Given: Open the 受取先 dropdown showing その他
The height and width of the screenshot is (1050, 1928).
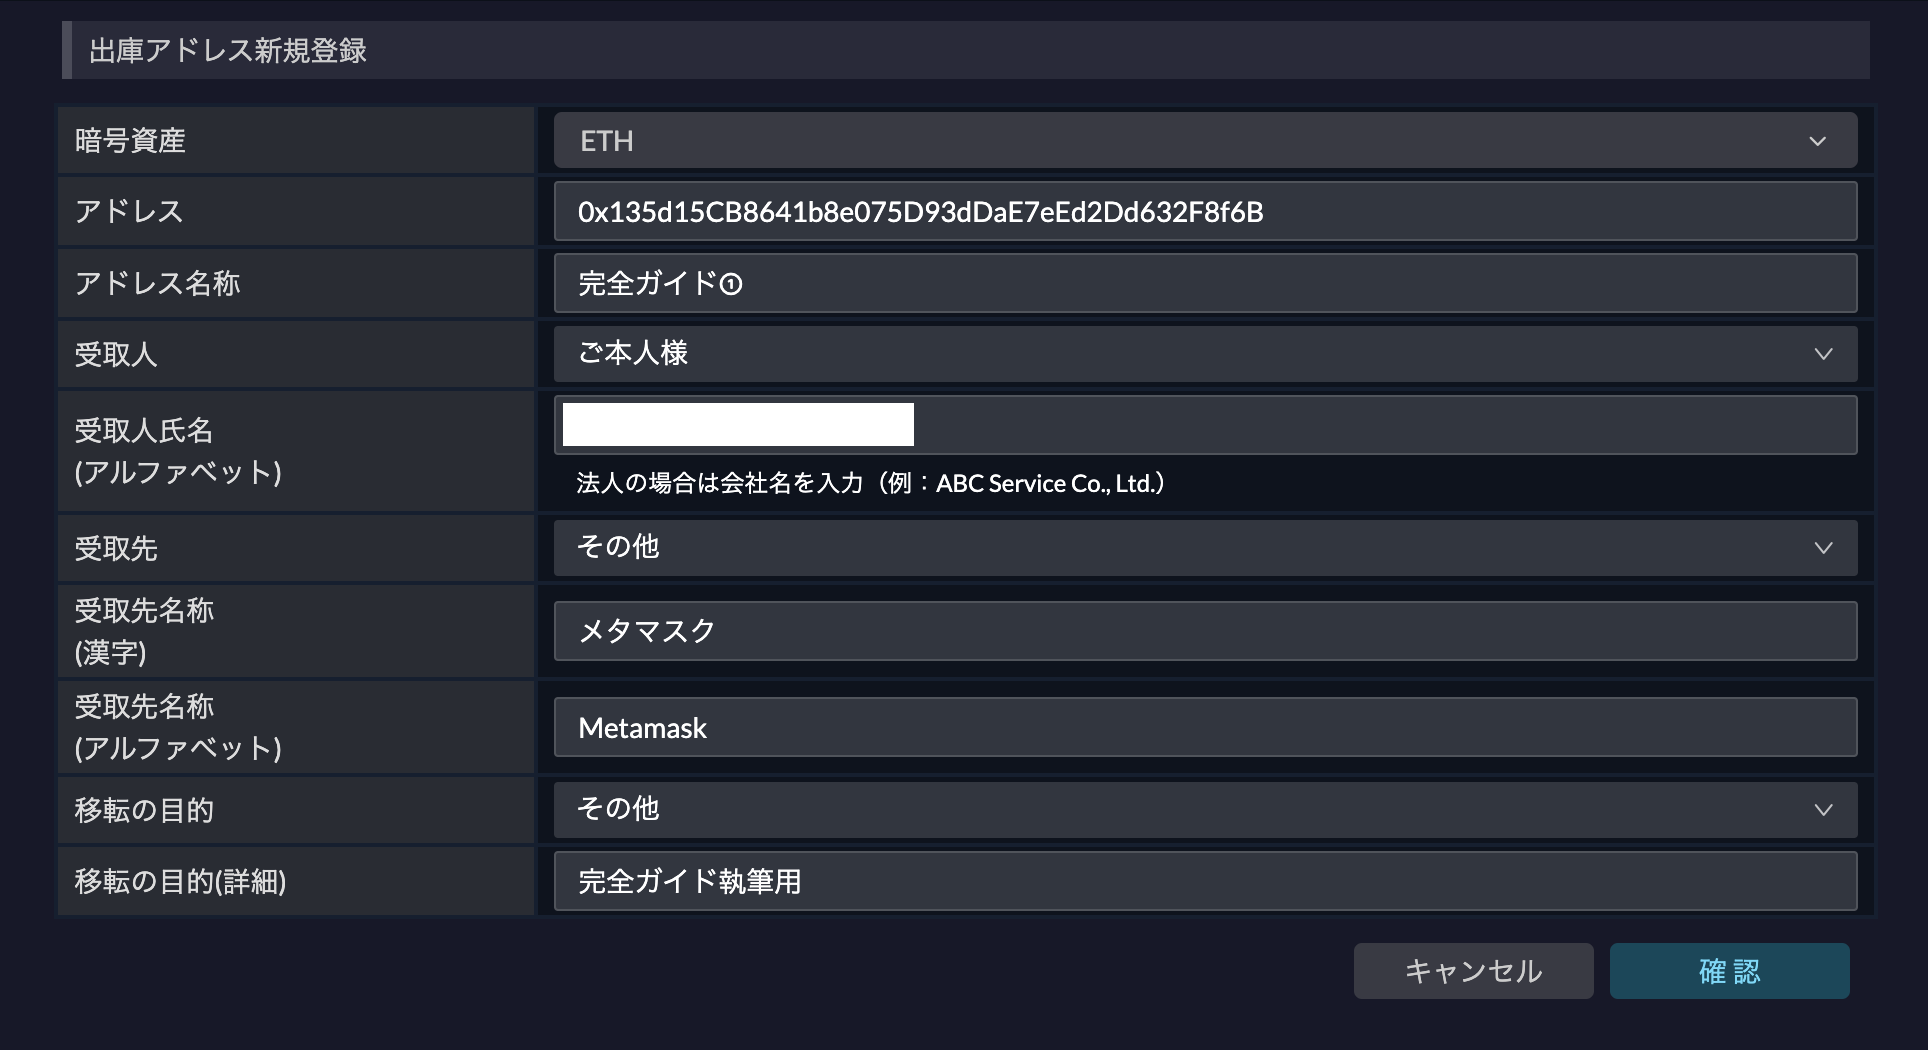Looking at the screenshot, I should tap(1205, 548).
